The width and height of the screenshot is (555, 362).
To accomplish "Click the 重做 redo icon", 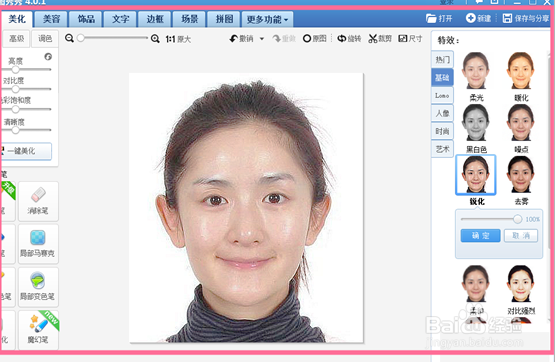I will pyautogui.click(x=276, y=39).
